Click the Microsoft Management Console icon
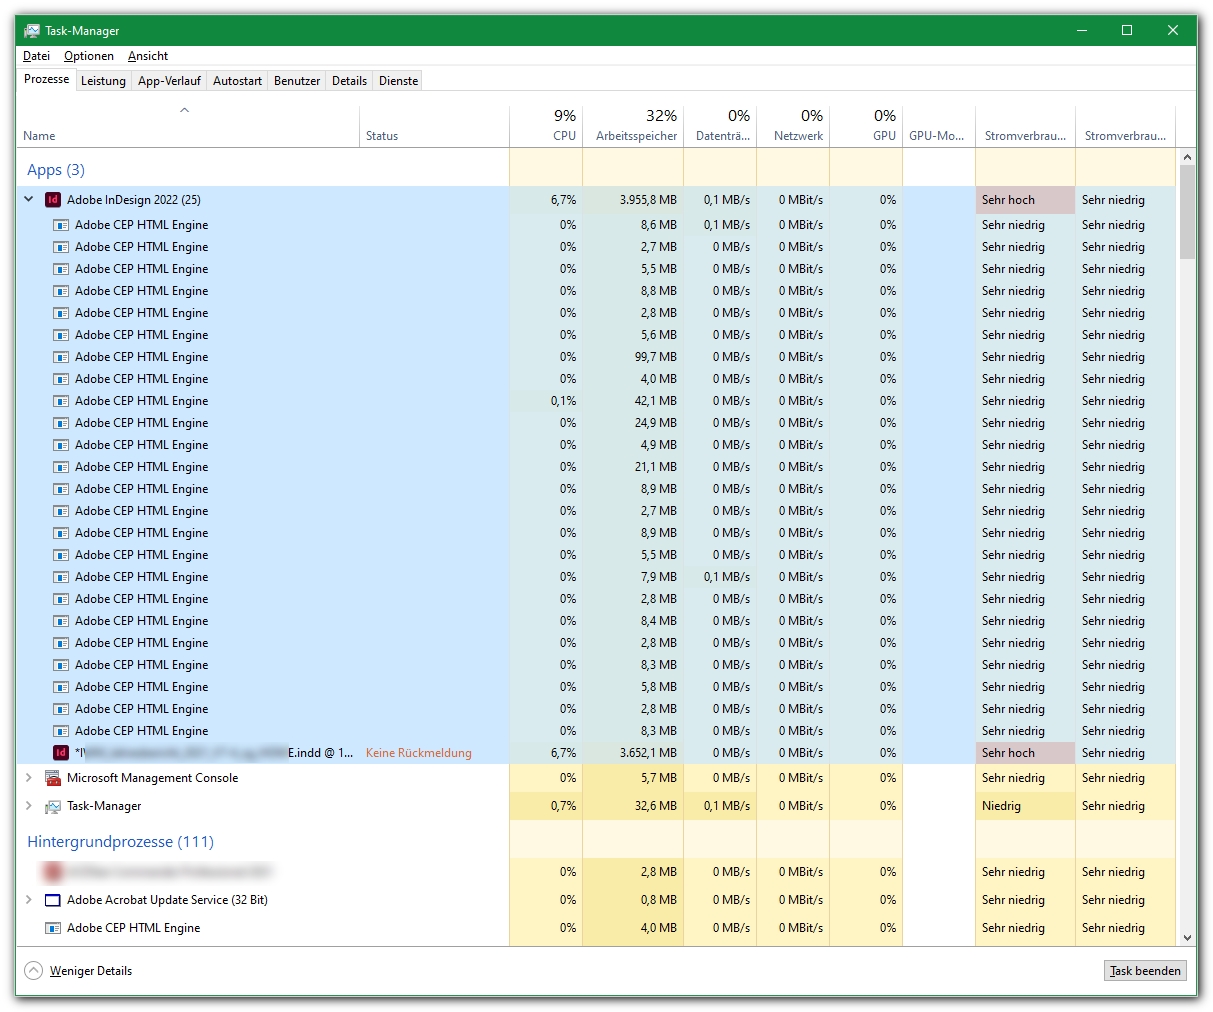Viewport: 1213px width, 1012px height. (53, 777)
